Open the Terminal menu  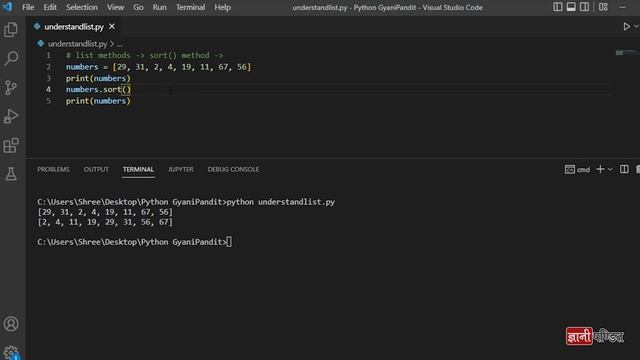pyautogui.click(x=190, y=7)
